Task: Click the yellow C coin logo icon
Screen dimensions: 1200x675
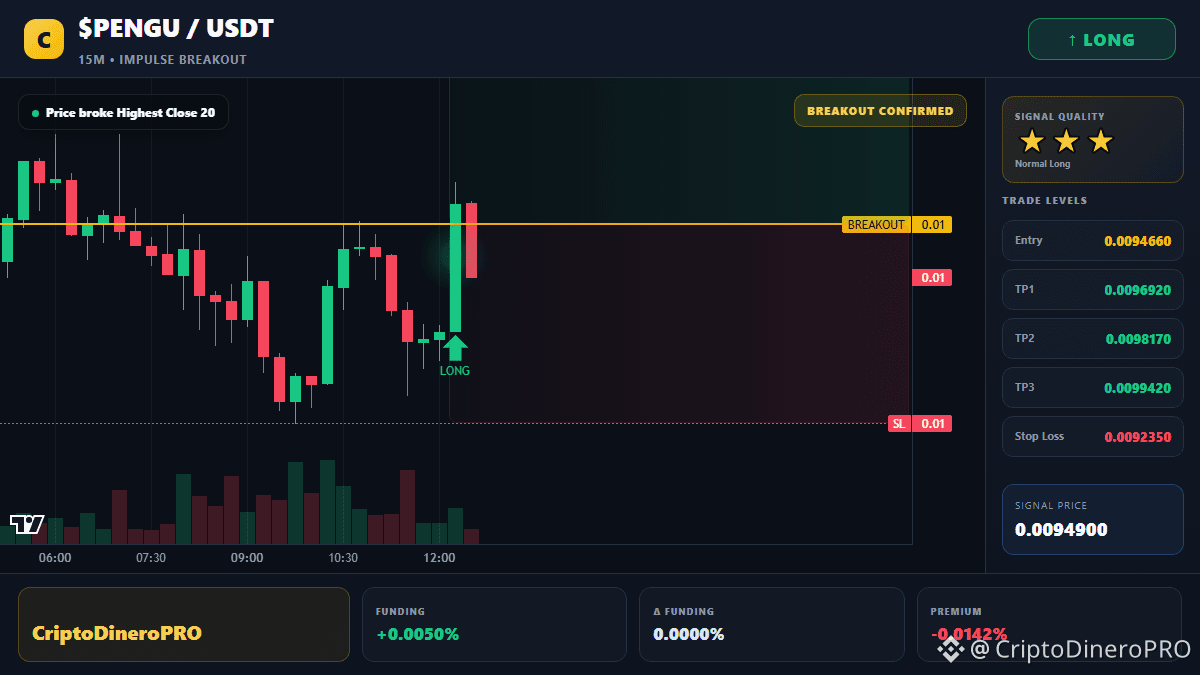Action: click(x=44, y=39)
